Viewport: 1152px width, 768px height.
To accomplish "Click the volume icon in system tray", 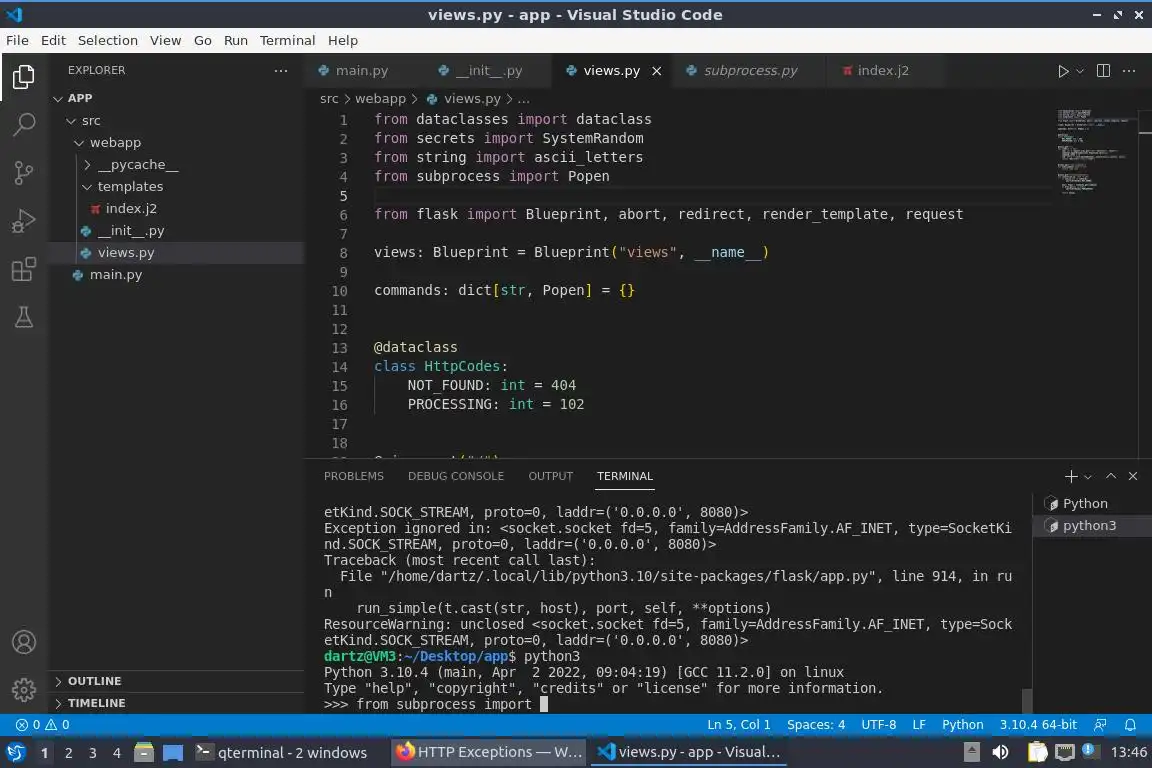I will pyautogui.click(x=1000, y=753).
